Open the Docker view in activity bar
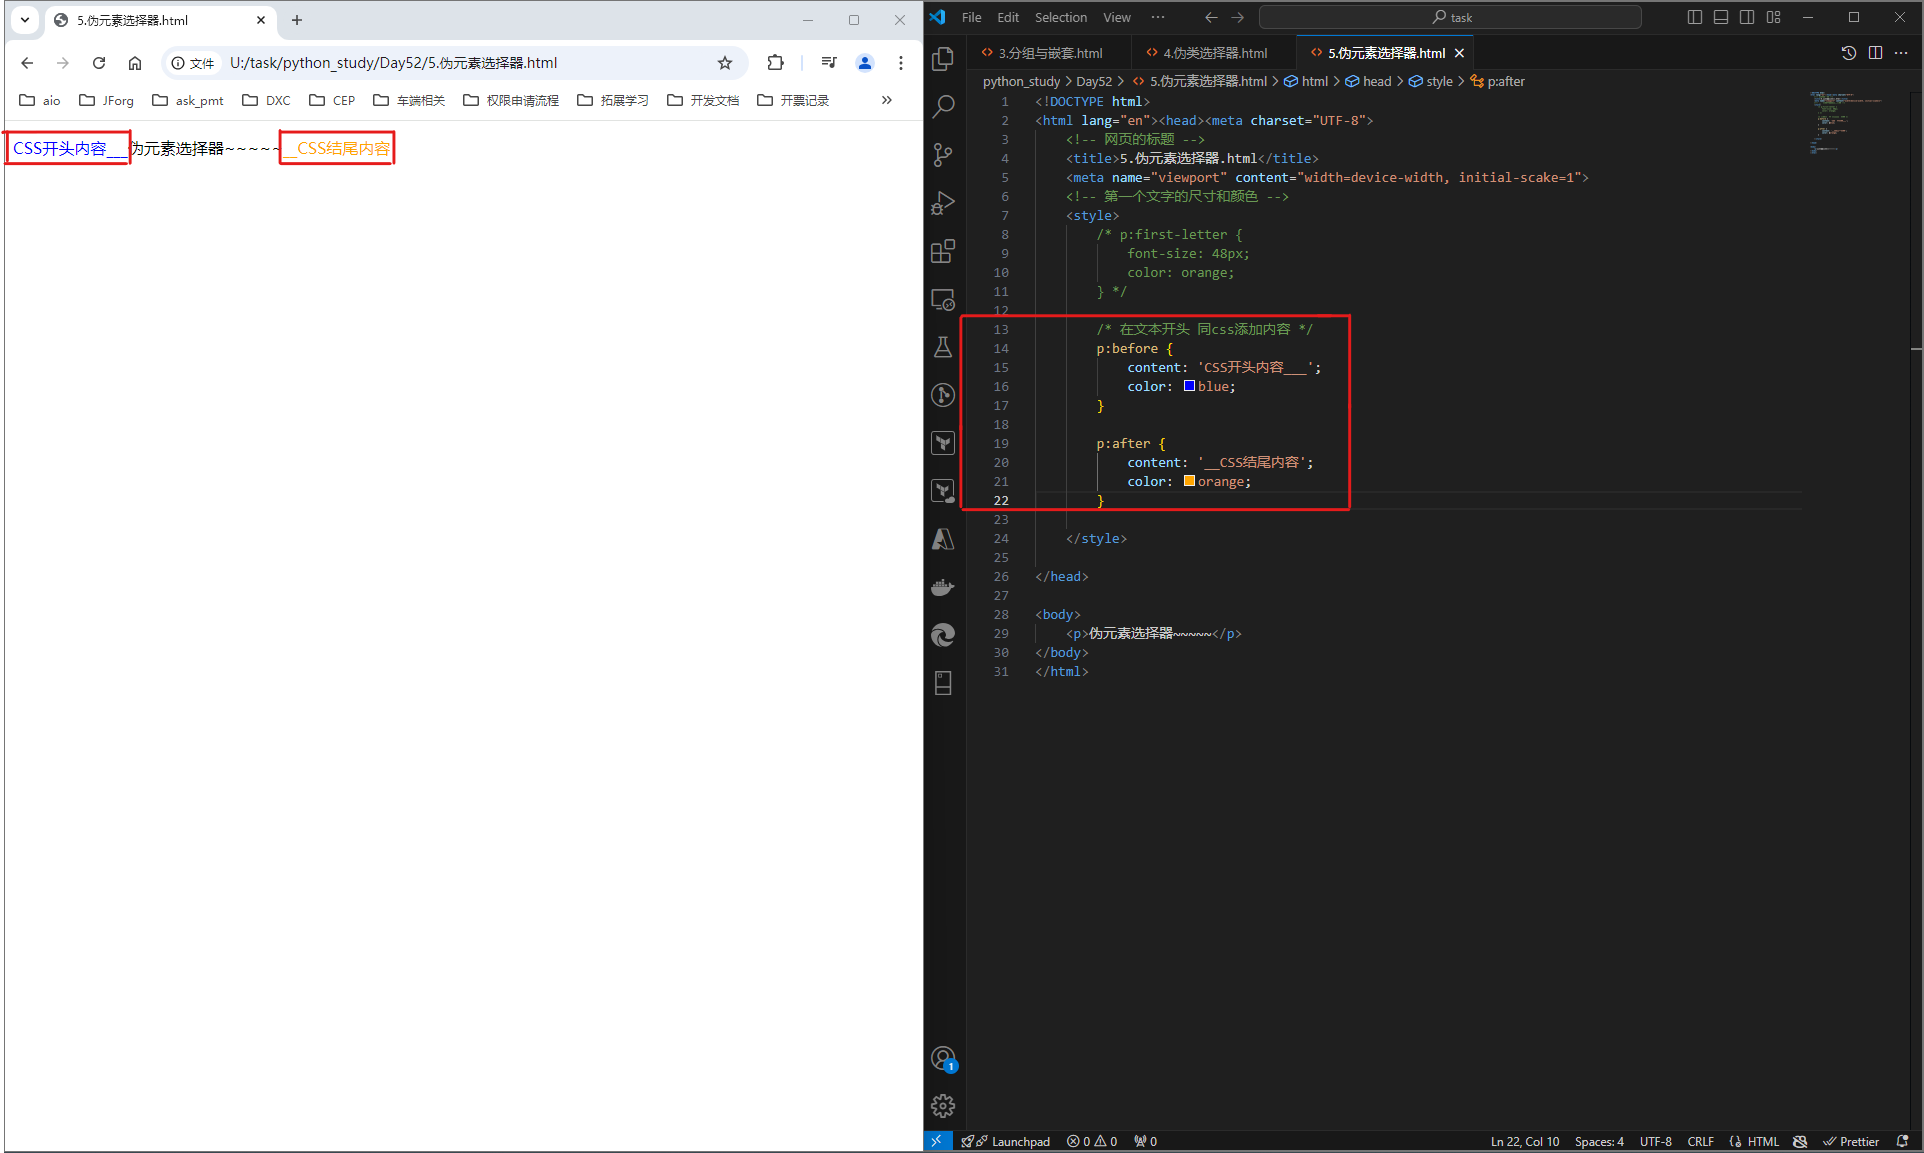The height and width of the screenshot is (1153, 1924). pos(942,587)
